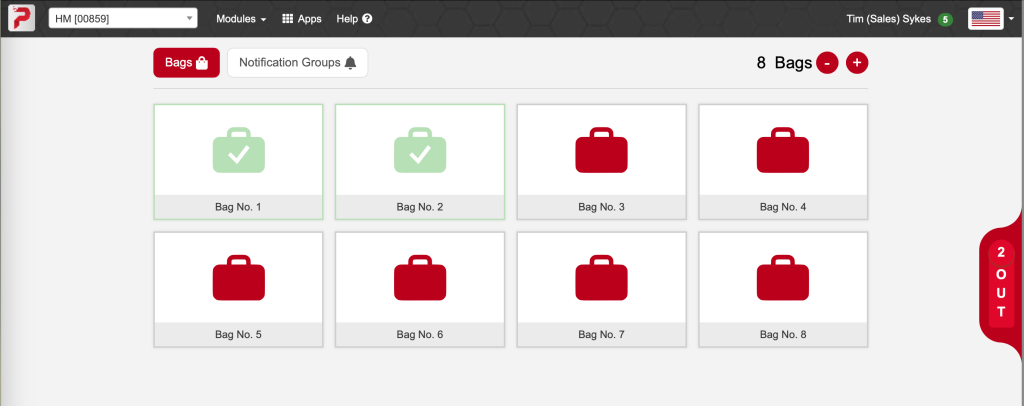
Task: Click the red P logo icon
Action: [21, 18]
